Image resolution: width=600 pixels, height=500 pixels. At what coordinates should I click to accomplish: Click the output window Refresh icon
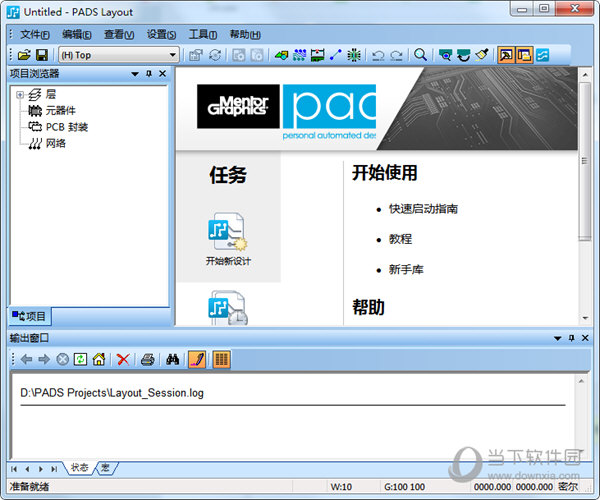tap(80, 359)
